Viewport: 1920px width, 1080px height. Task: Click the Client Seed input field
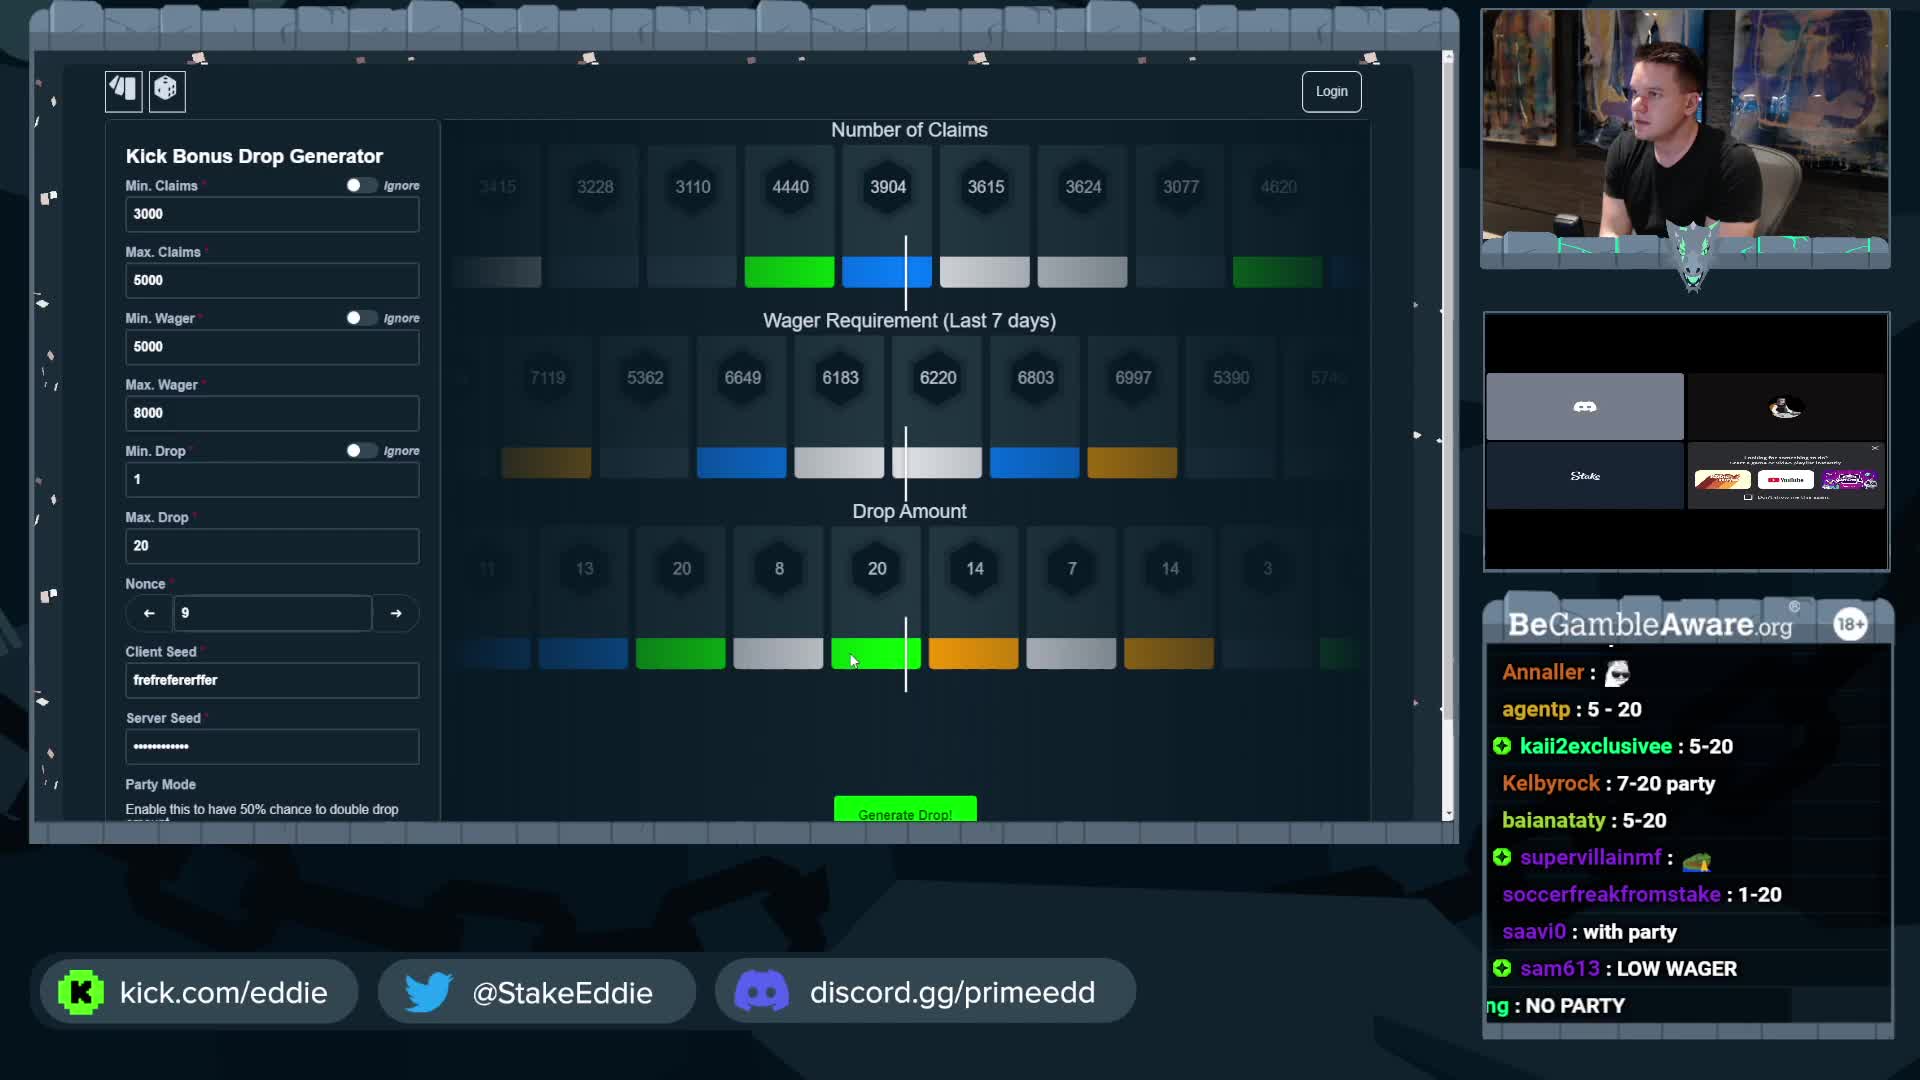point(272,680)
